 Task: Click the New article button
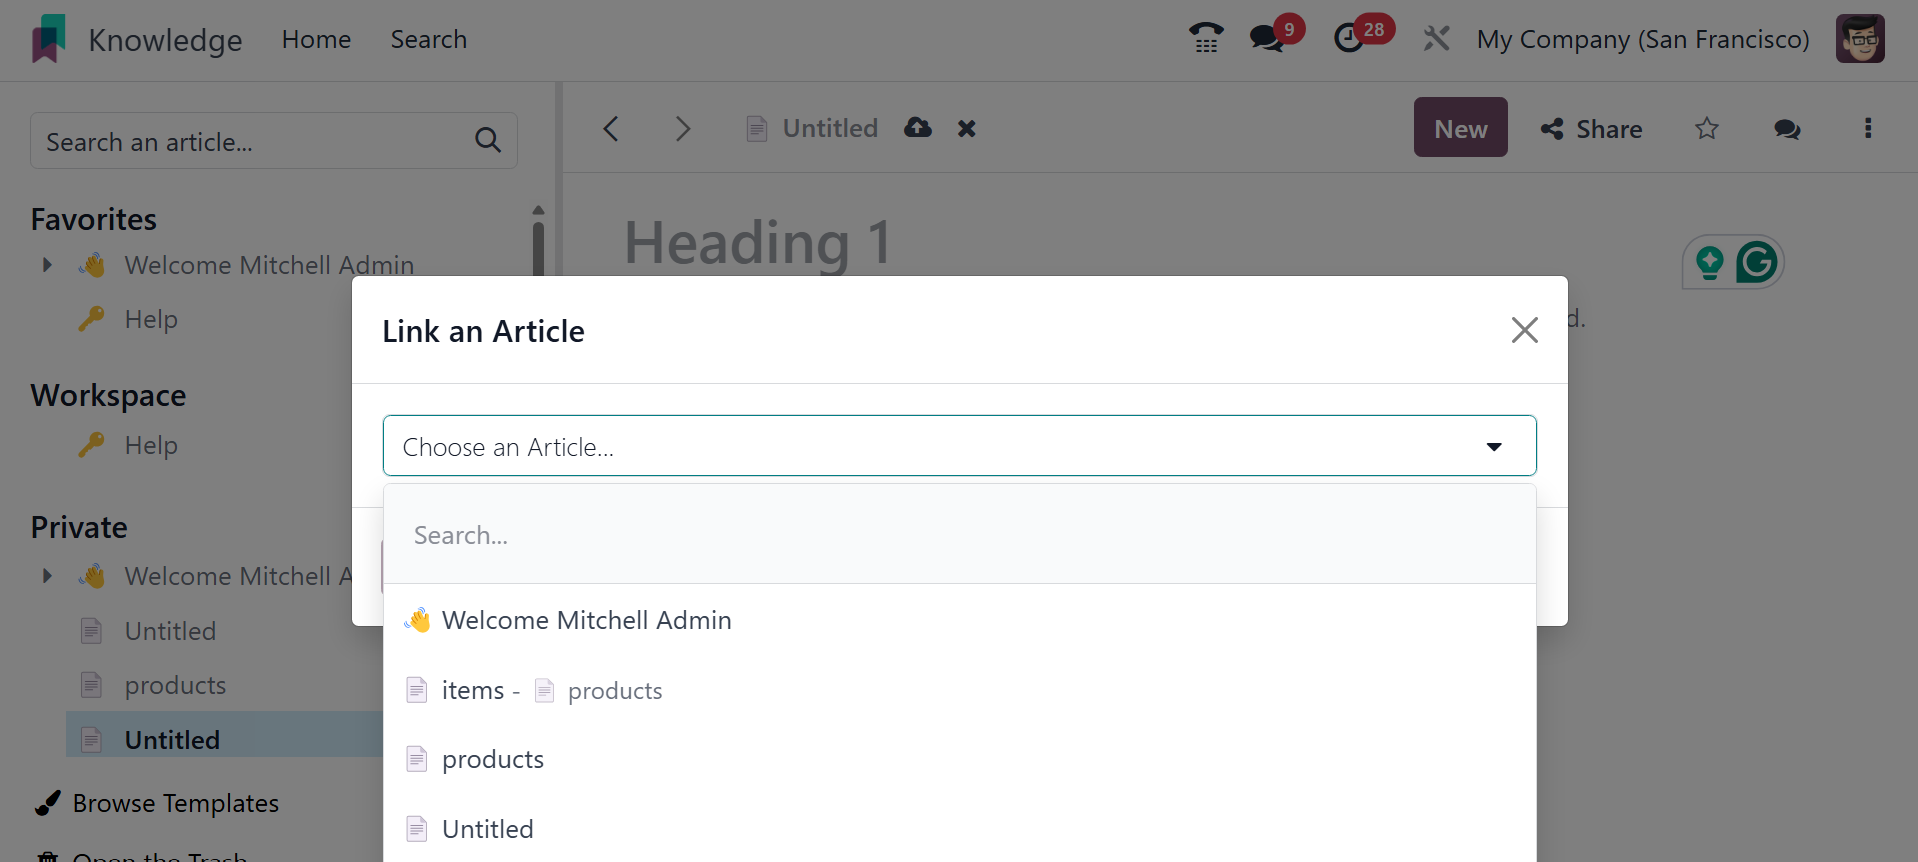tap(1460, 128)
